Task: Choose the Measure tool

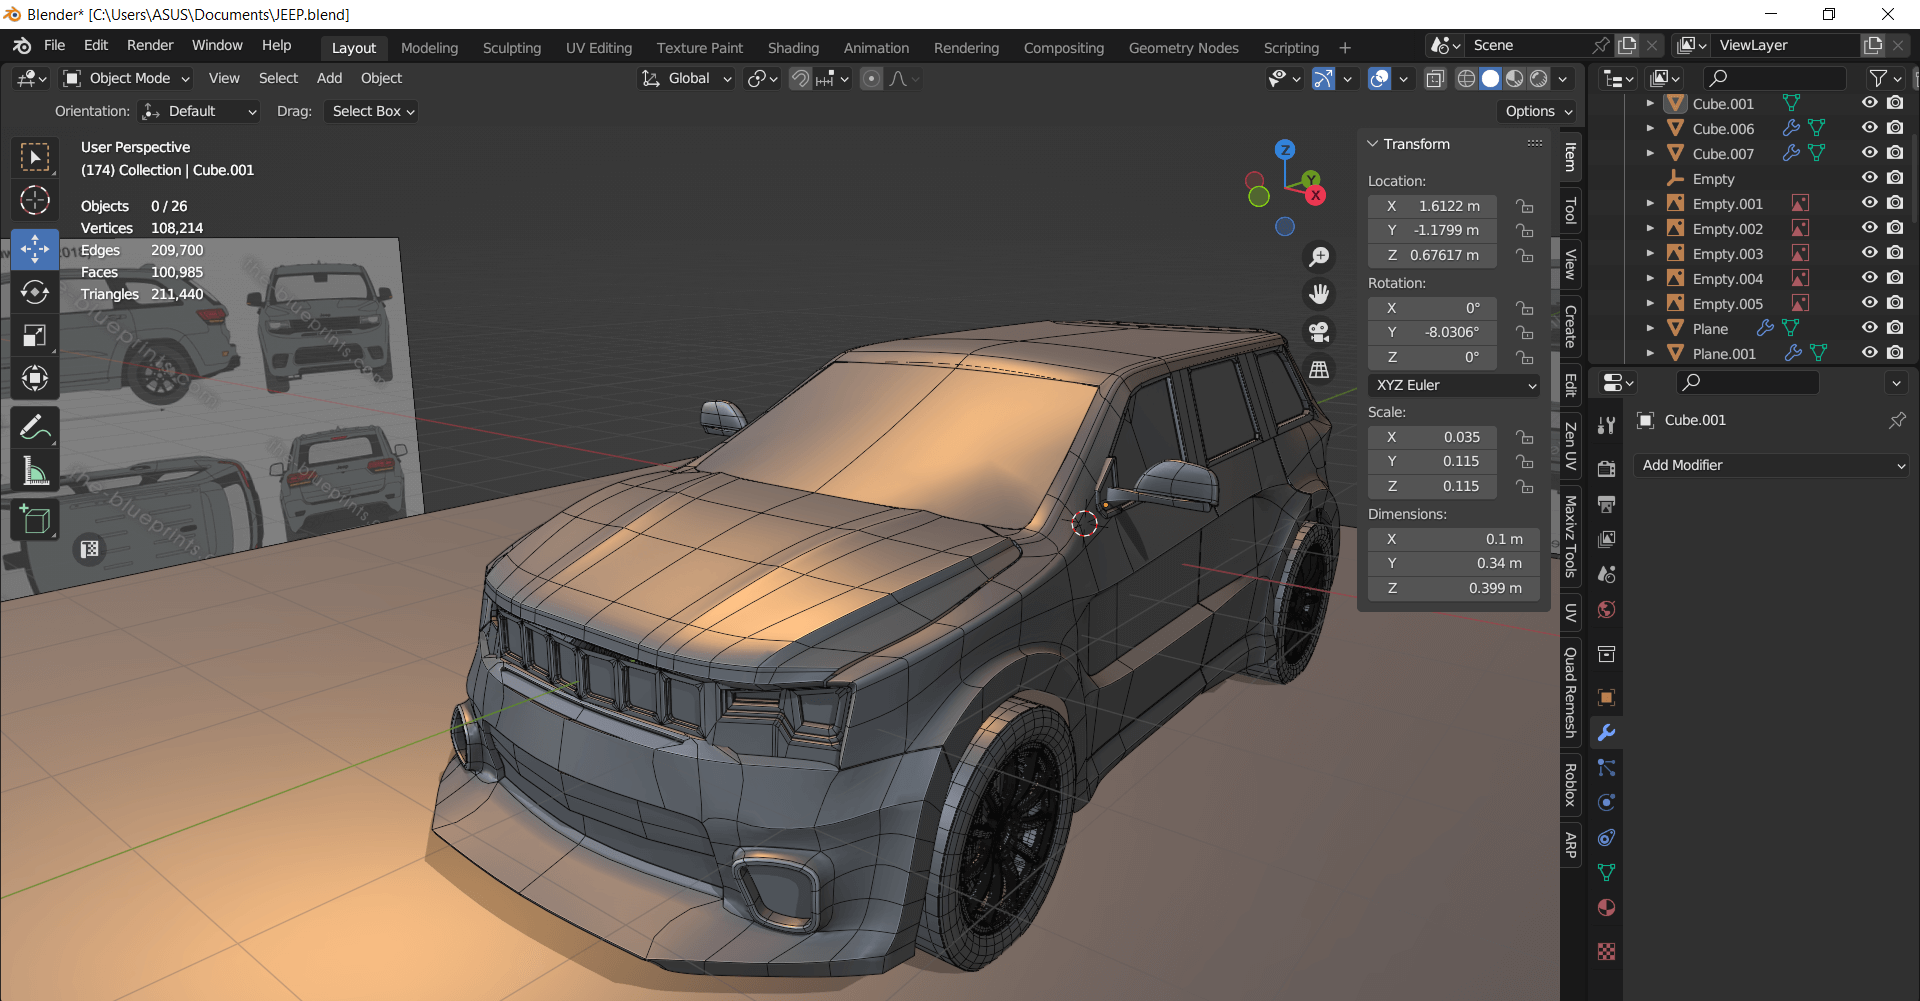Action: pyautogui.click(x=35, y=471)
